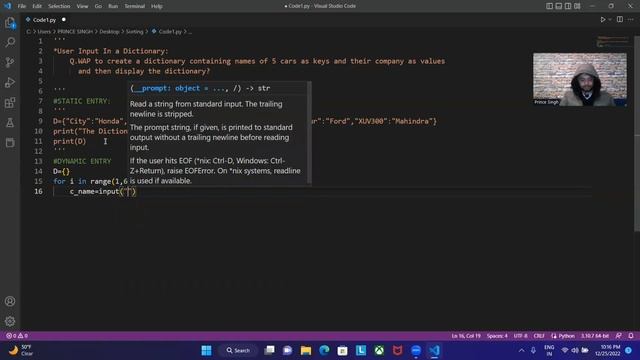The width and height of the screenshot is (640, 360).
Task: Switch to Visual Studio Code taskbar icon
Action: click(x=434, y=350)
